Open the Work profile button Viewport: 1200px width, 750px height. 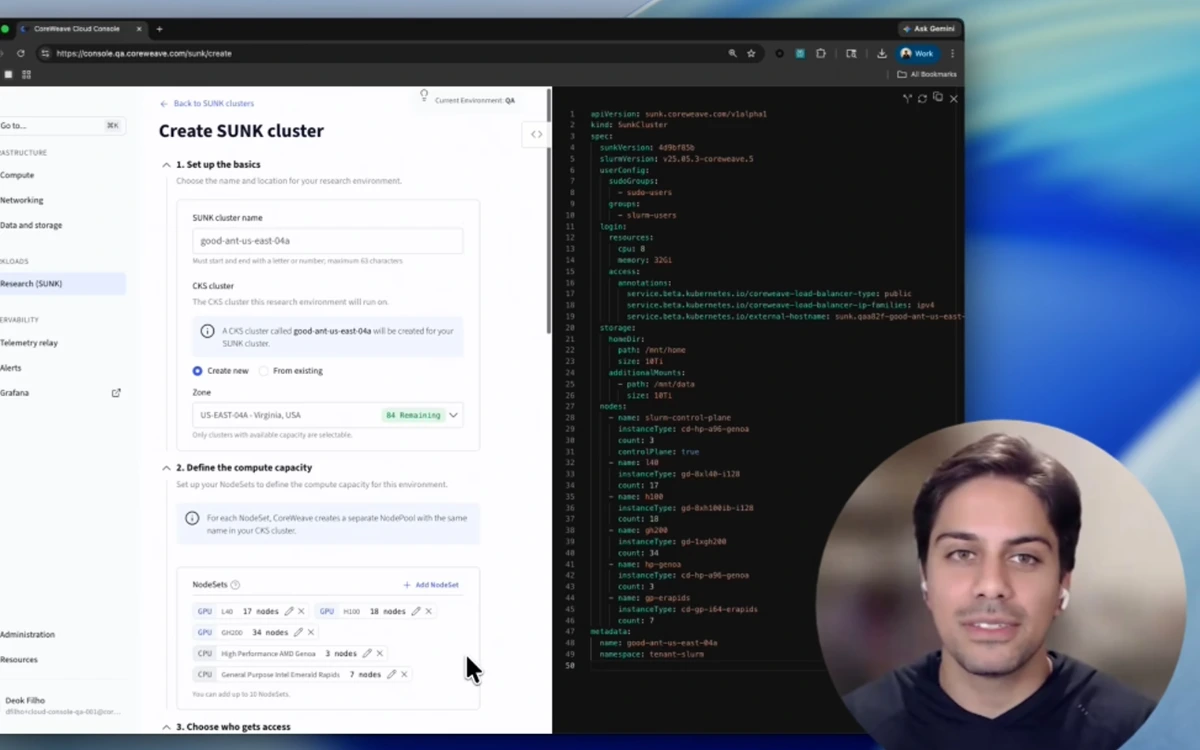(x=918, y=53)
